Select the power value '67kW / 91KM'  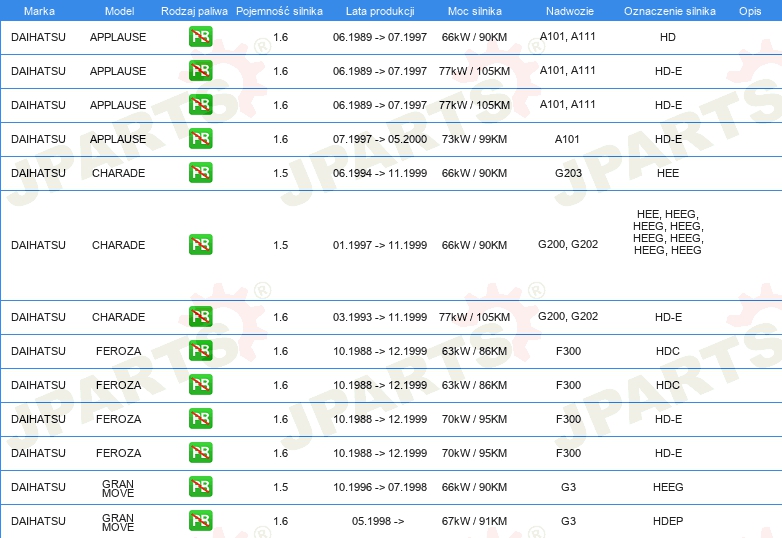(x=474, y=521)
